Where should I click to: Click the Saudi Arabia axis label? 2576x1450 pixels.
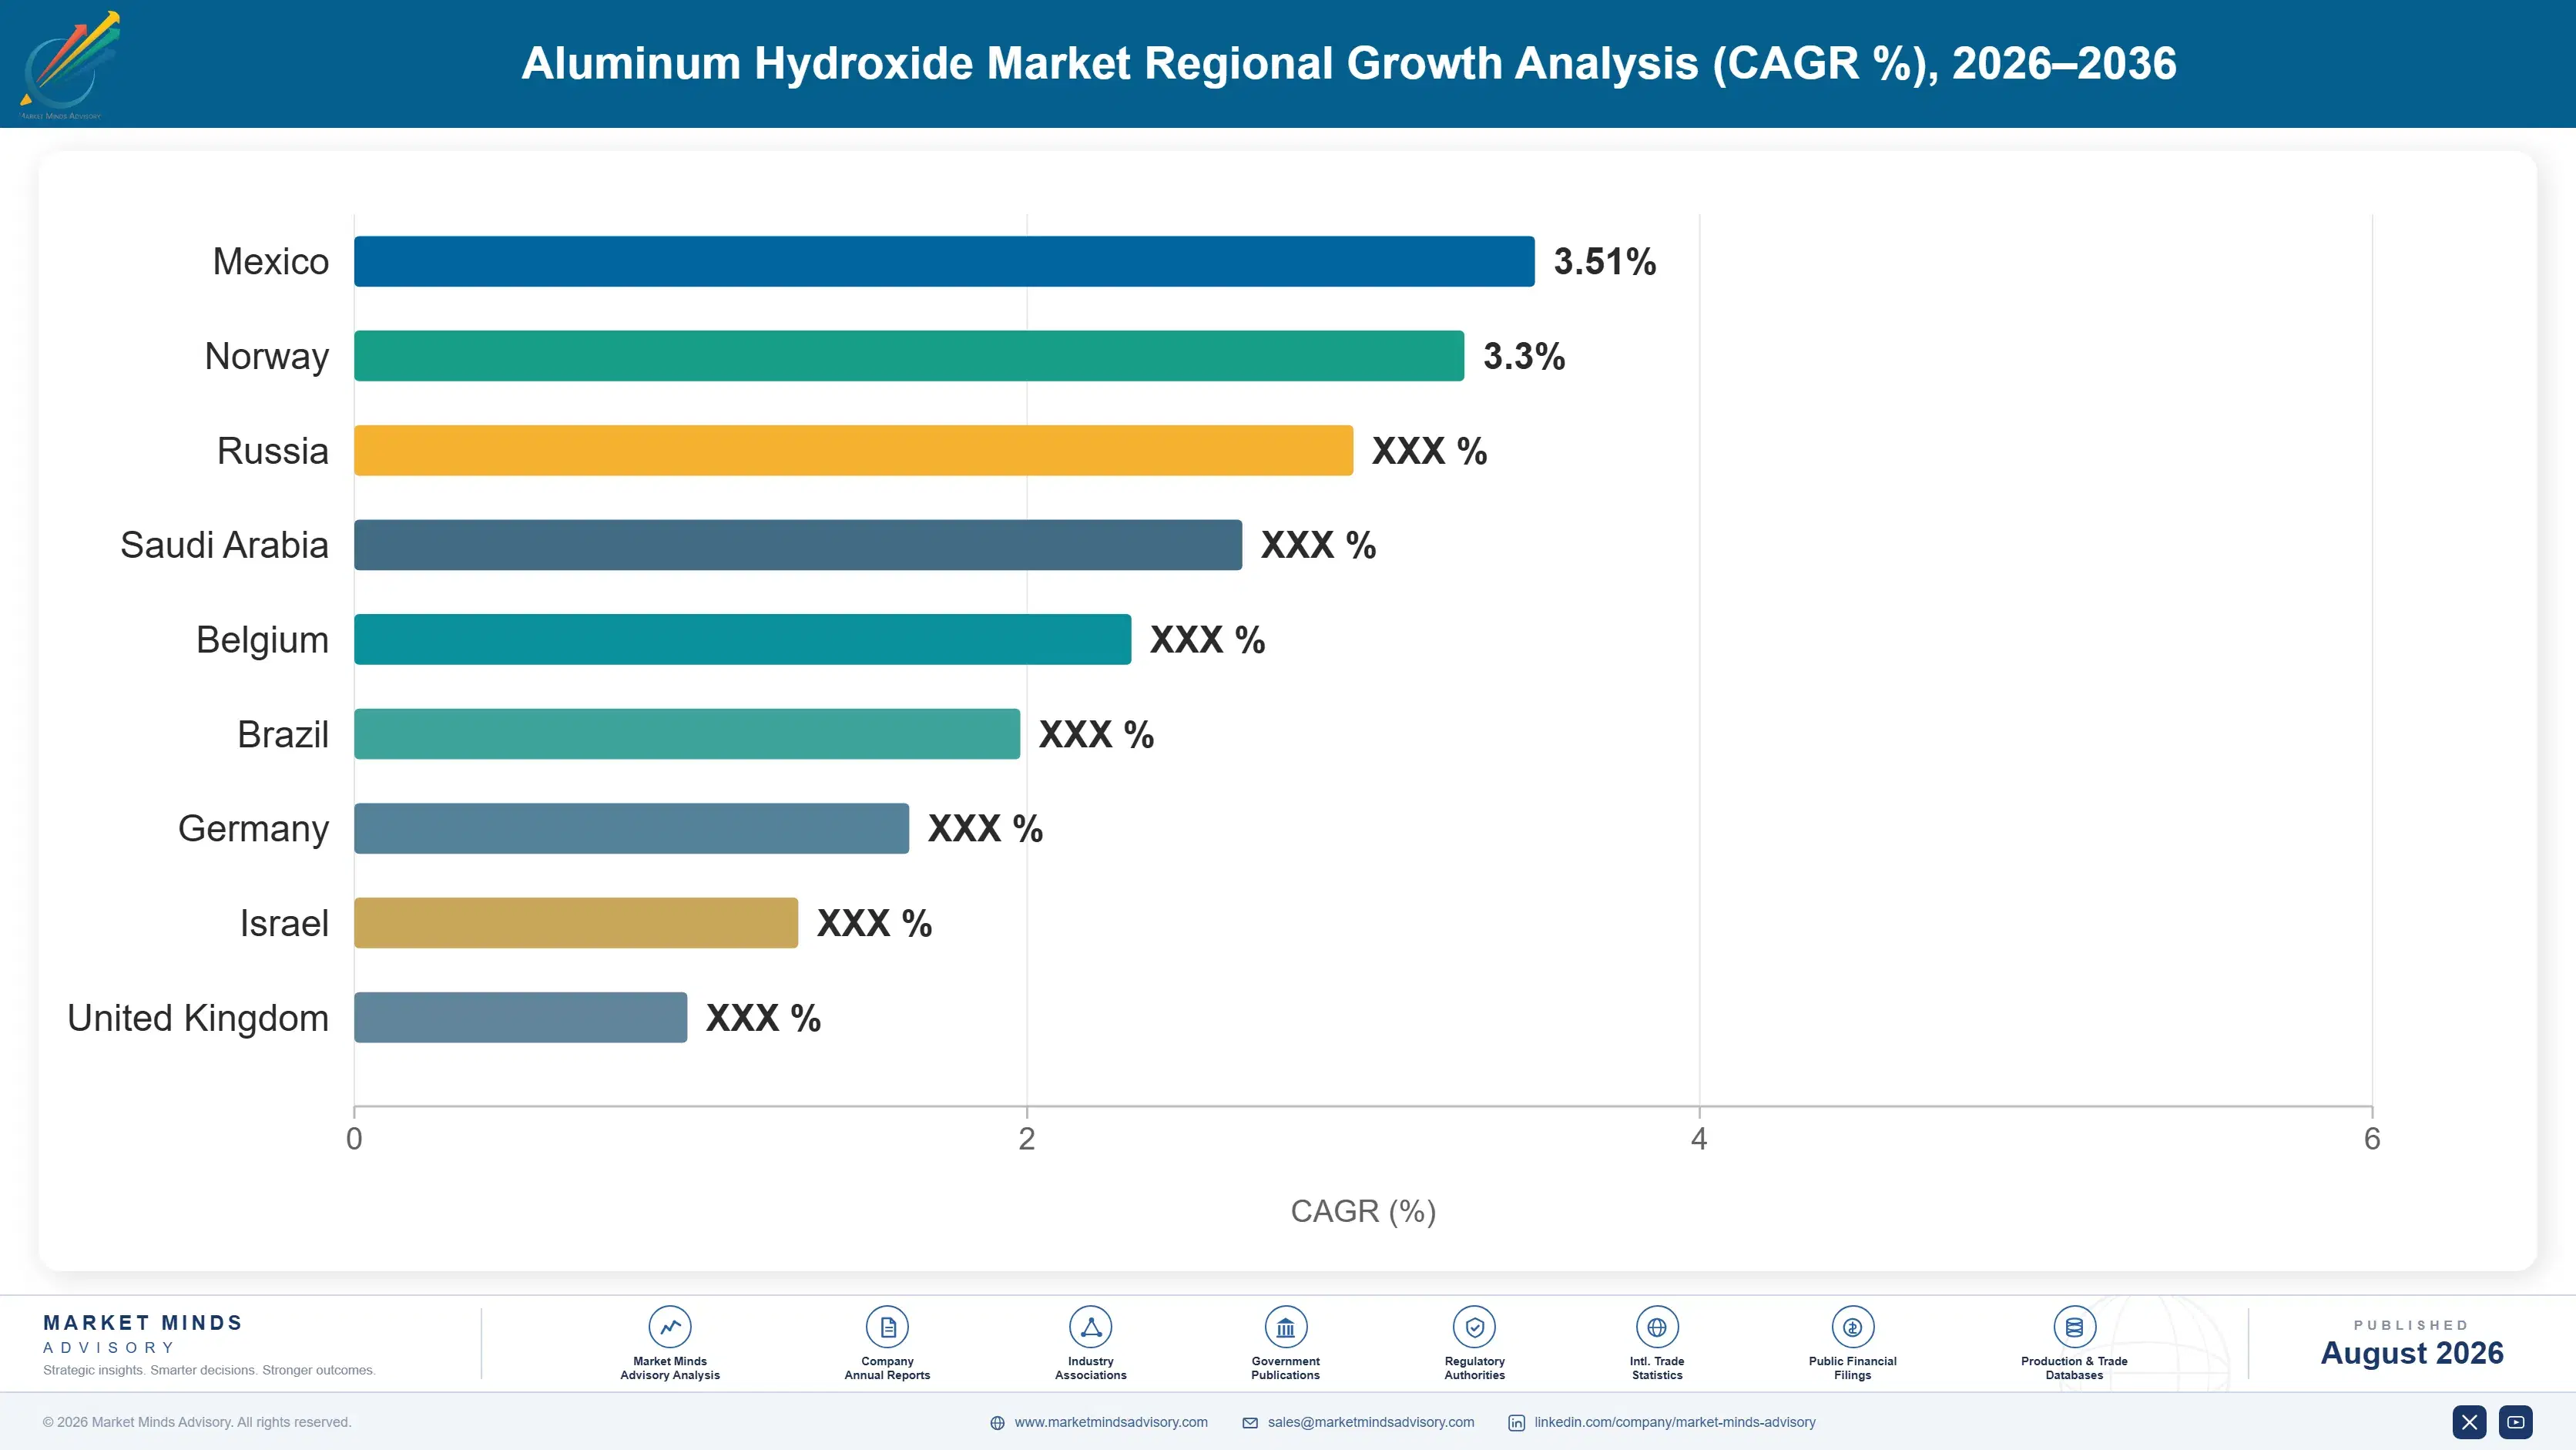tap(224, 545)
